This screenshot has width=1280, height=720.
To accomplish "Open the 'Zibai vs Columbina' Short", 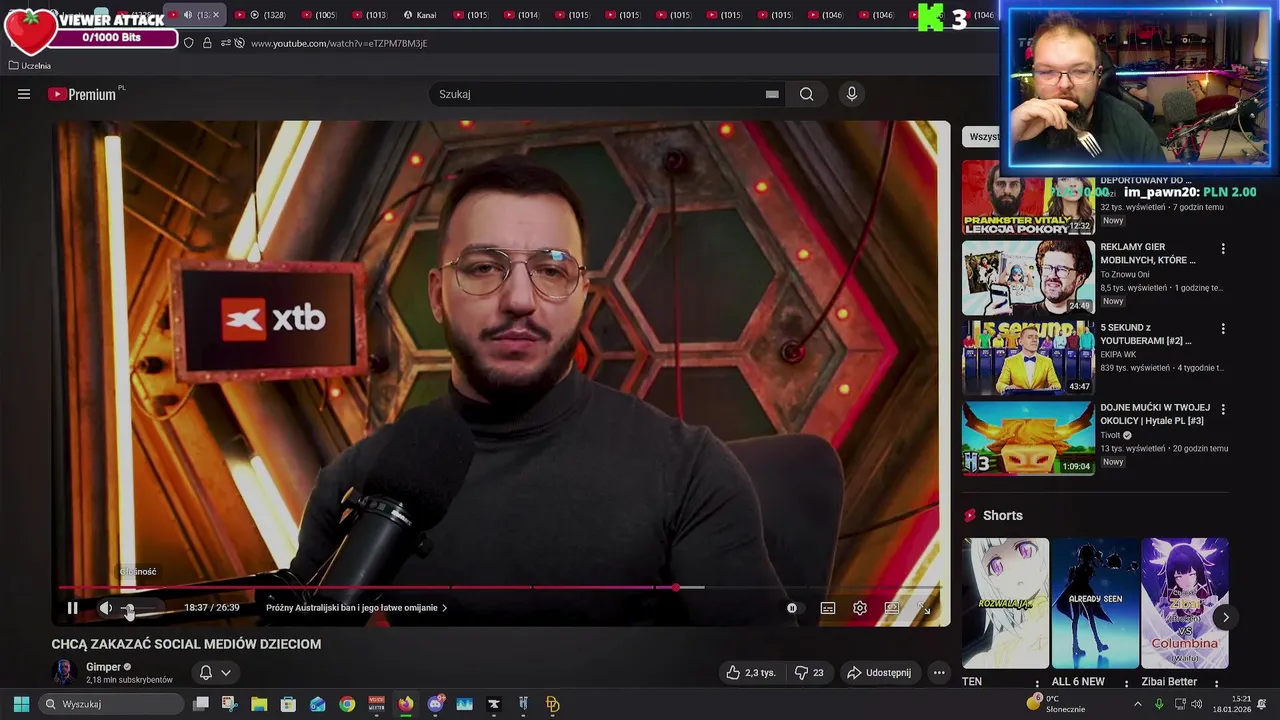I will coord(1184,603).
